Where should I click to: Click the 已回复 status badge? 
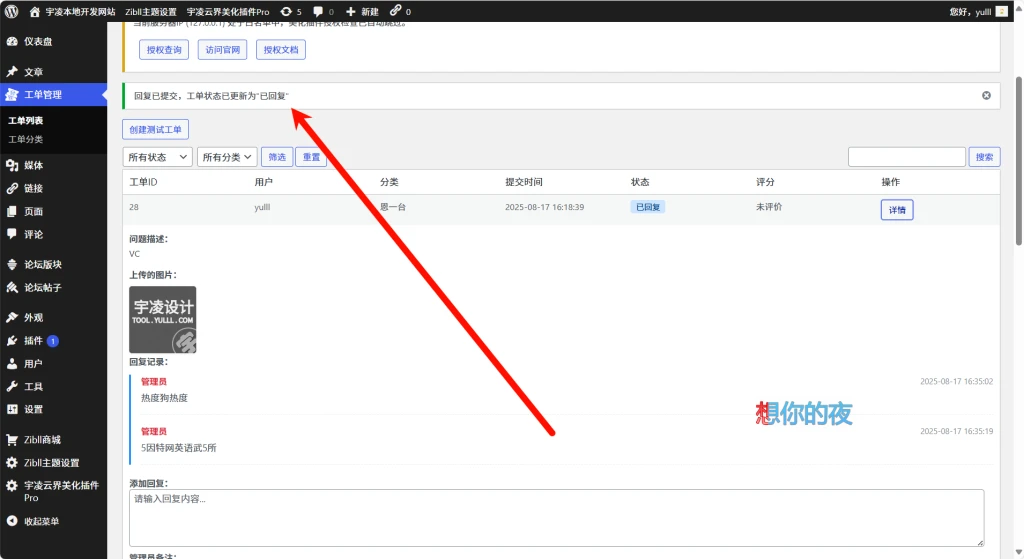pyautogui.click(x=648, y=207)
